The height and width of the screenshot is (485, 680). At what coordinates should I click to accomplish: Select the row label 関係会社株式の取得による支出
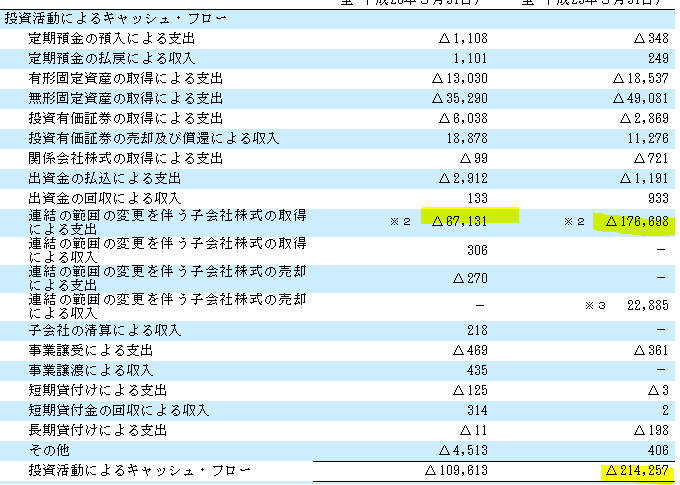pos(125,158)
